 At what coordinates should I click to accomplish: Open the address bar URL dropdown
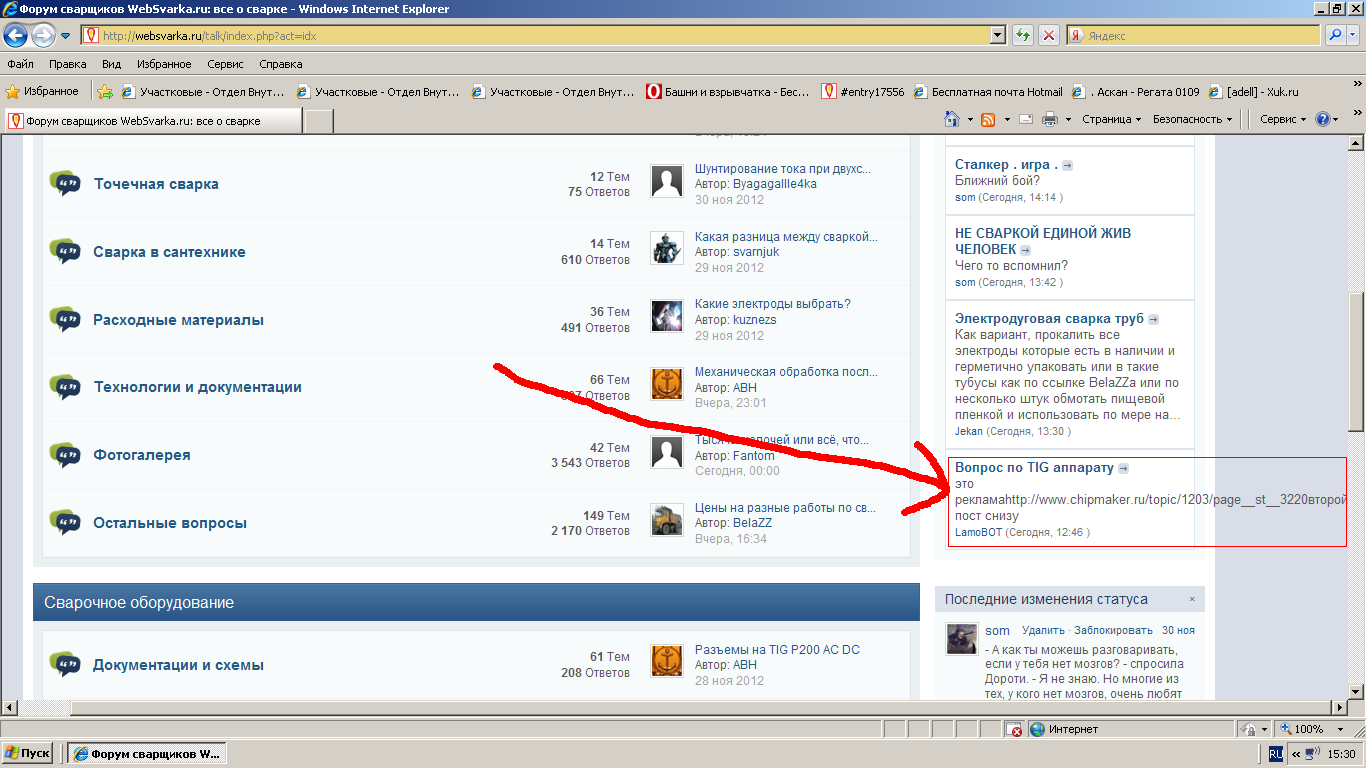pyautogui.click(x=997, y=35)
